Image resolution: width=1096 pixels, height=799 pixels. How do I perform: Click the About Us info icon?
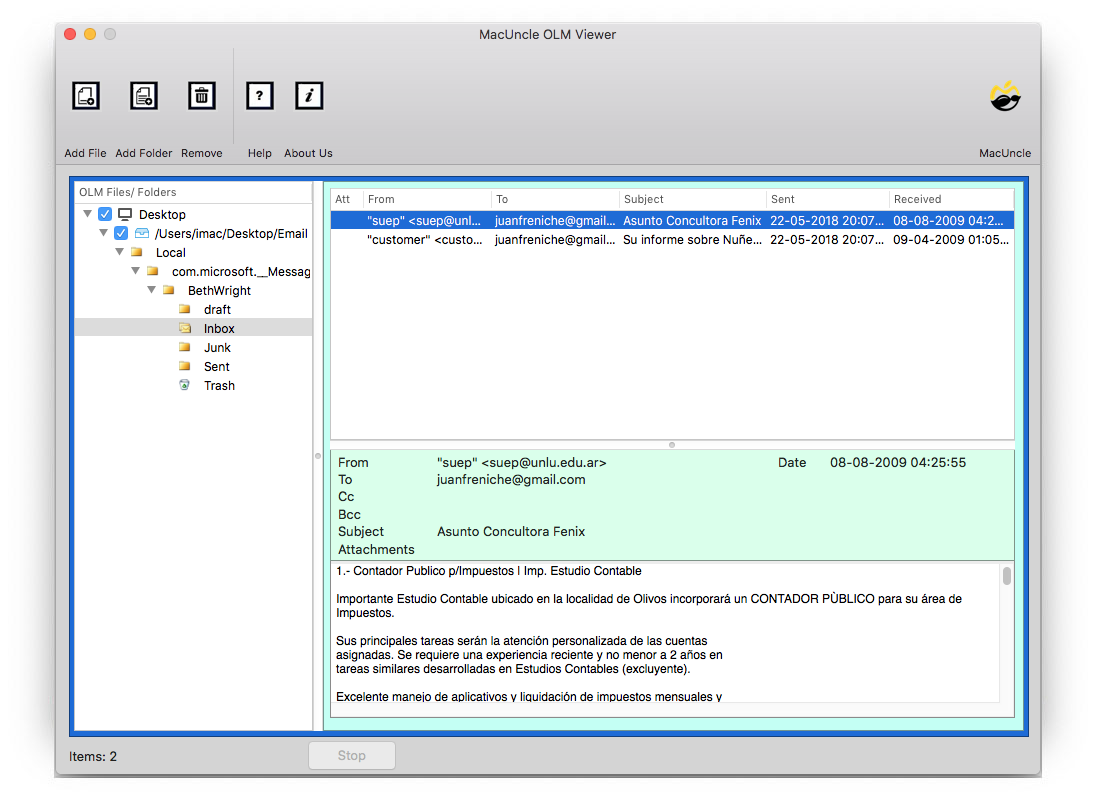[308, 95]
